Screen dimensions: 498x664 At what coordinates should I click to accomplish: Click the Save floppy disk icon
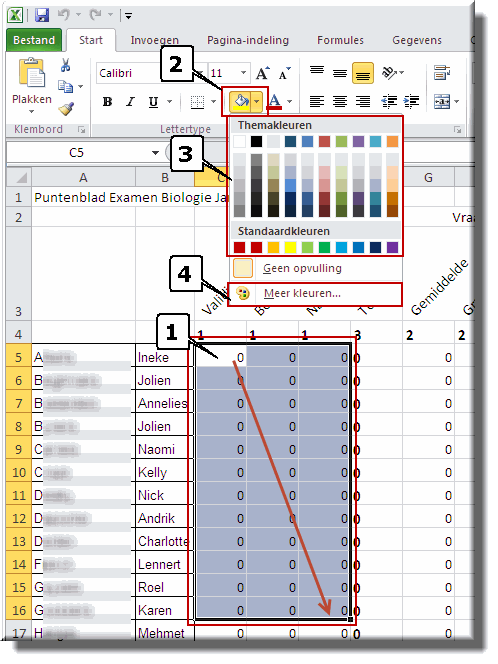pos(42,16)
